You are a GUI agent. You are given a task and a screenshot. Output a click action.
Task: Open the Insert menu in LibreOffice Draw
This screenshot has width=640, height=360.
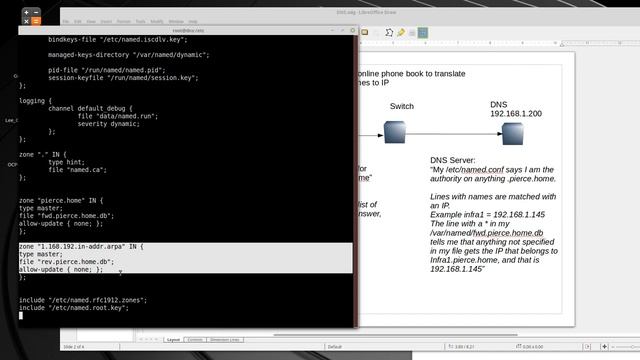click(x=106, y=21)
